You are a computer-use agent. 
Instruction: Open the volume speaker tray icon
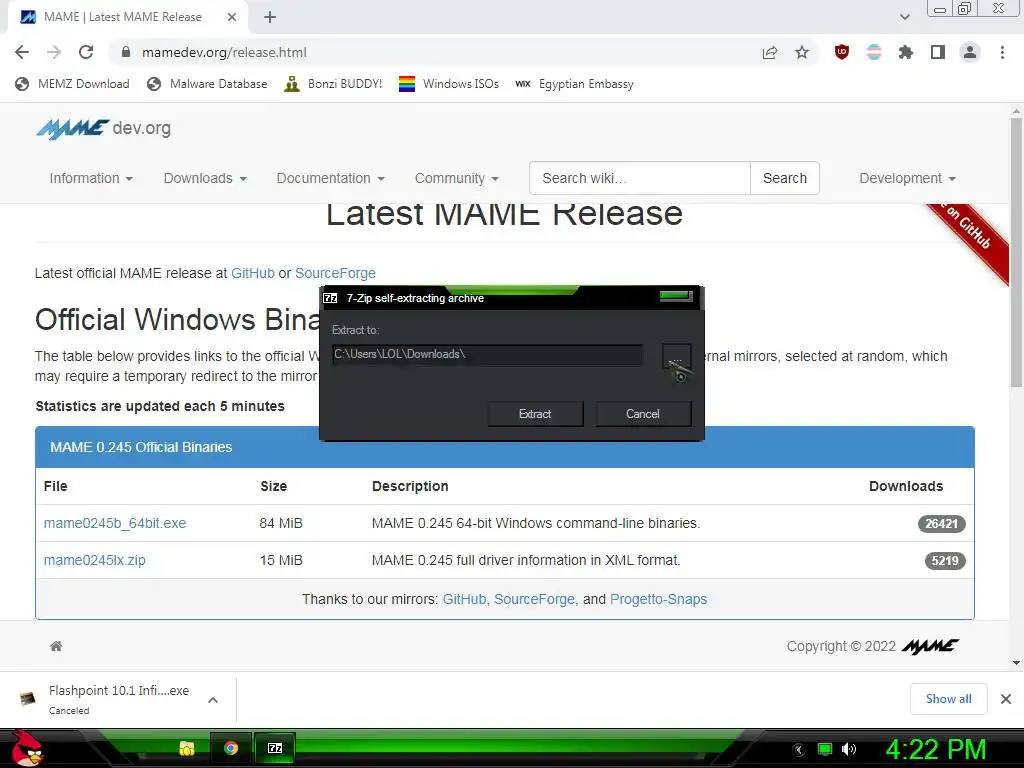coord(849,750)
